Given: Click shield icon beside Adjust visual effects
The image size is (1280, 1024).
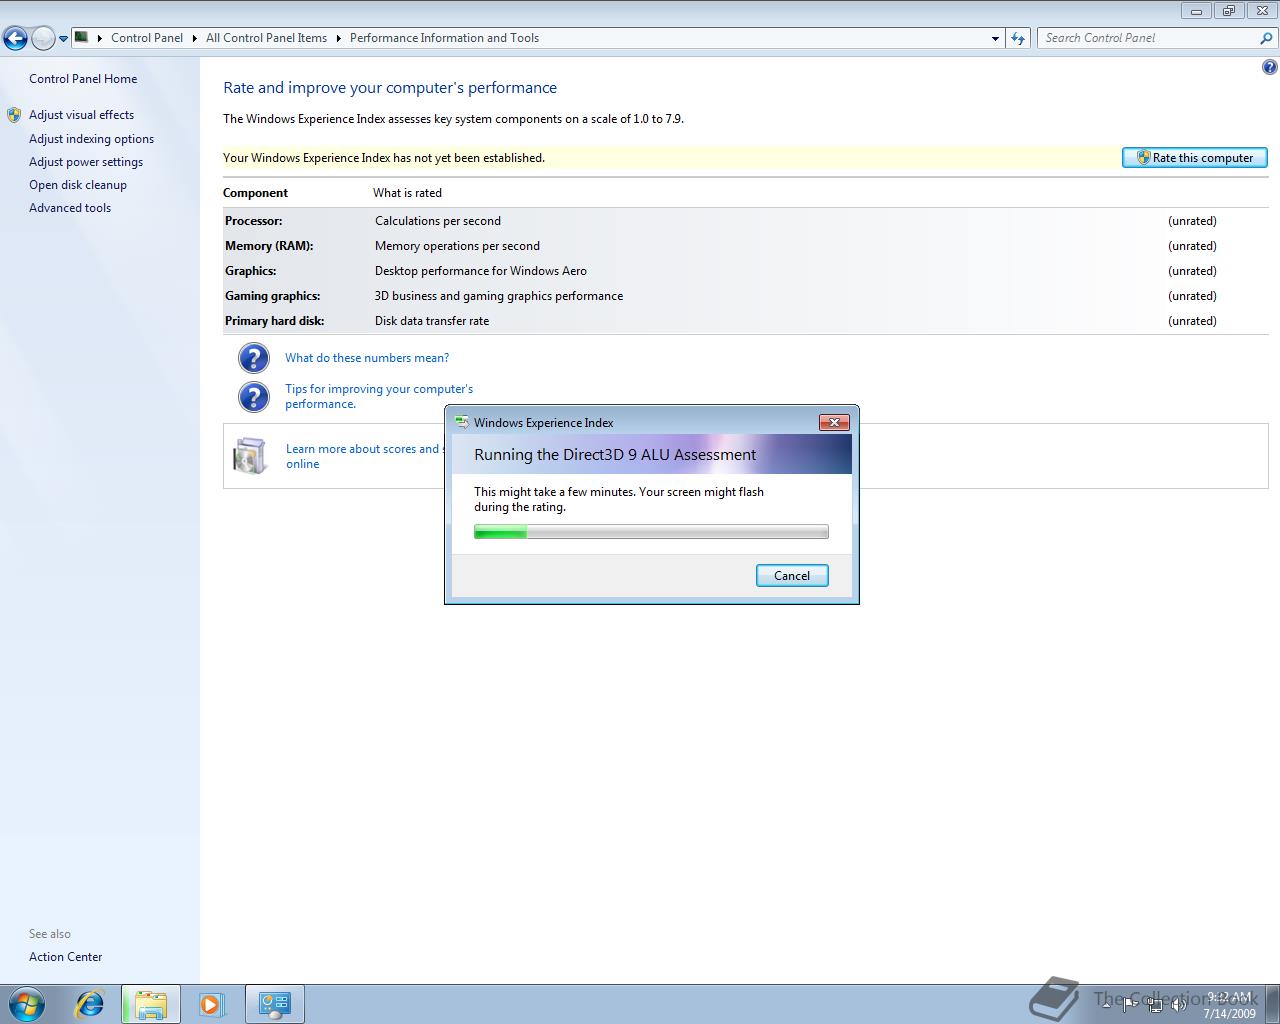Looking at the screenshot, I should (14, 115).
